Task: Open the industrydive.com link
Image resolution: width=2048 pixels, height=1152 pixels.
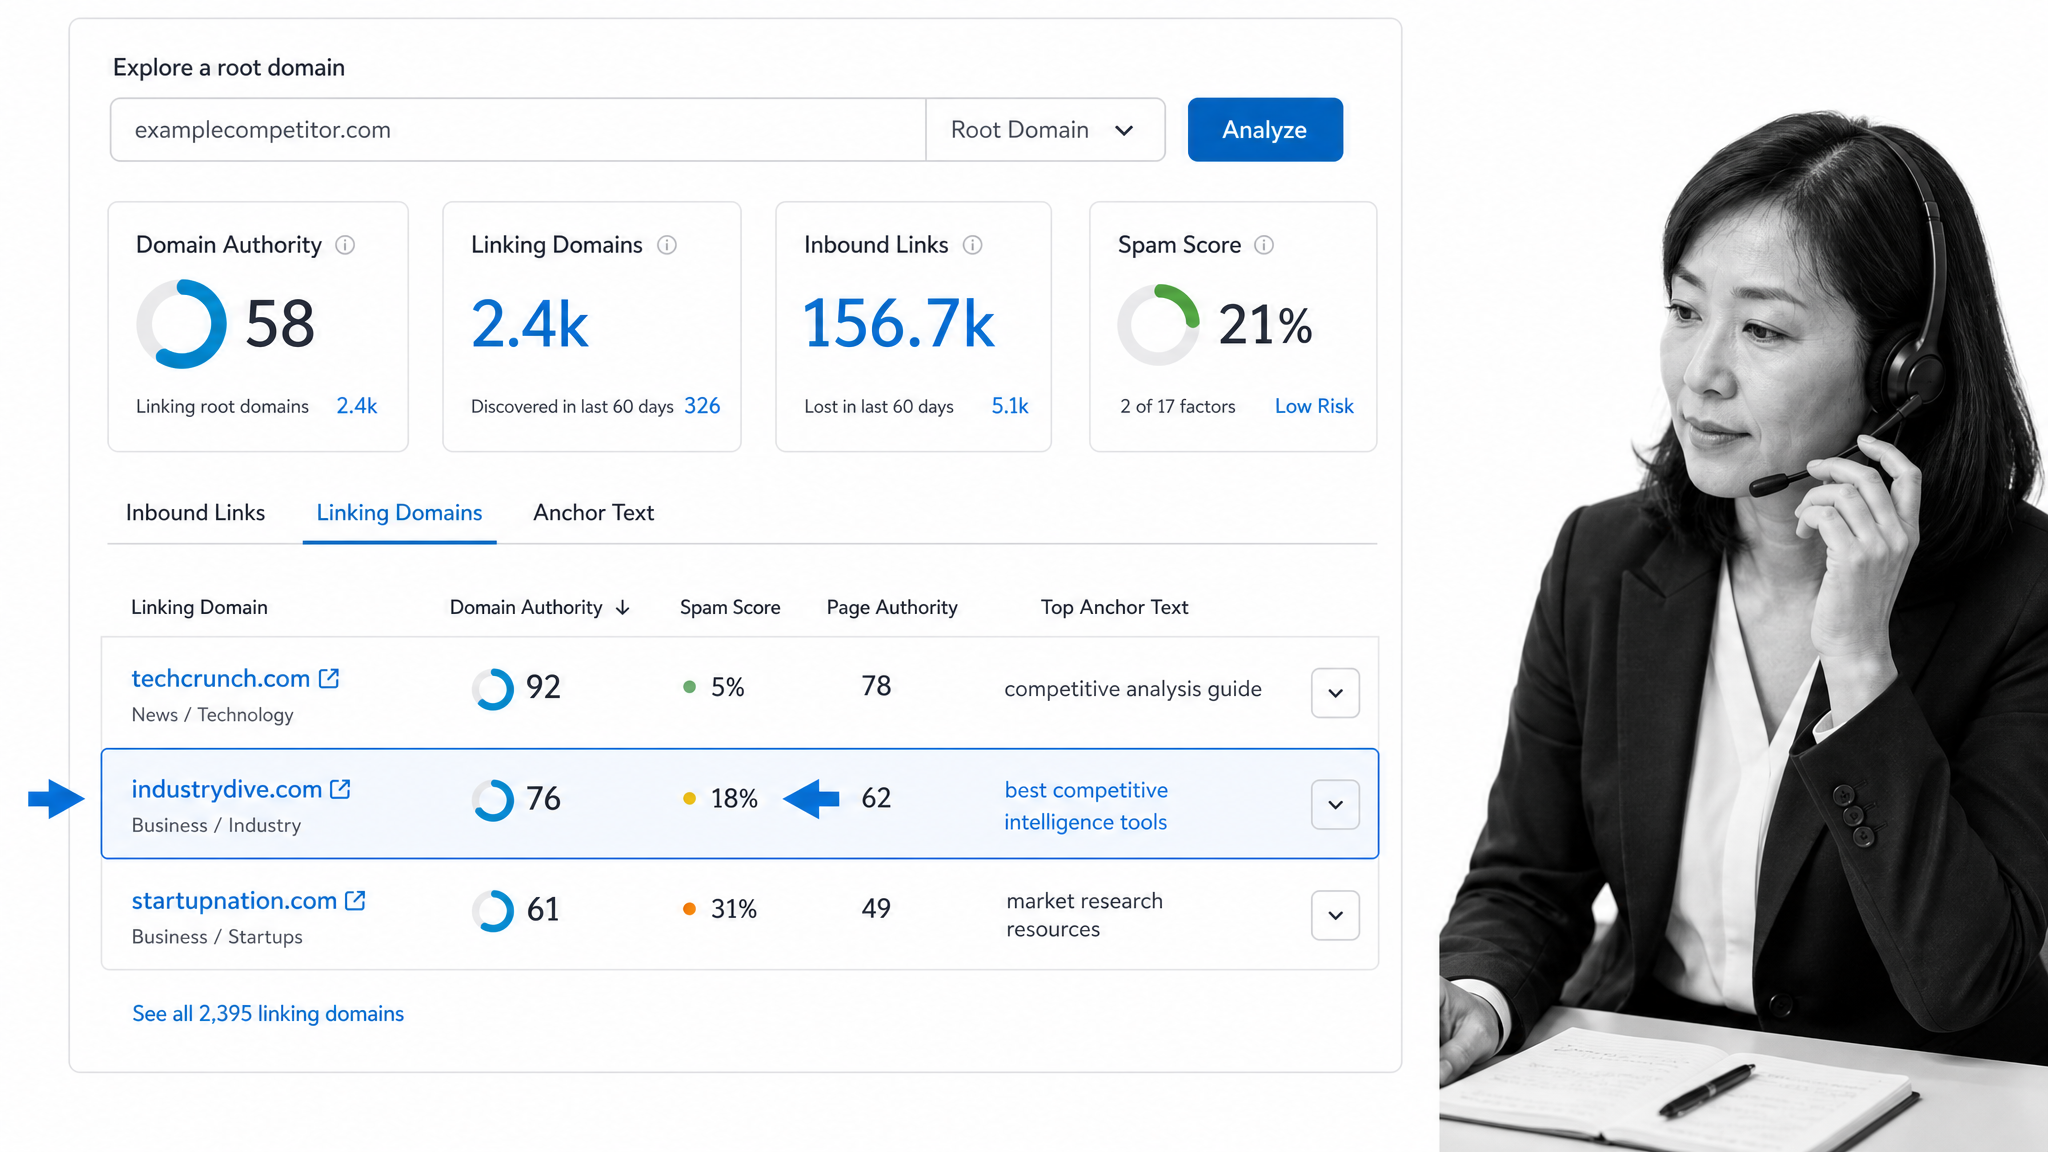Action: click(x=227, y=789)
